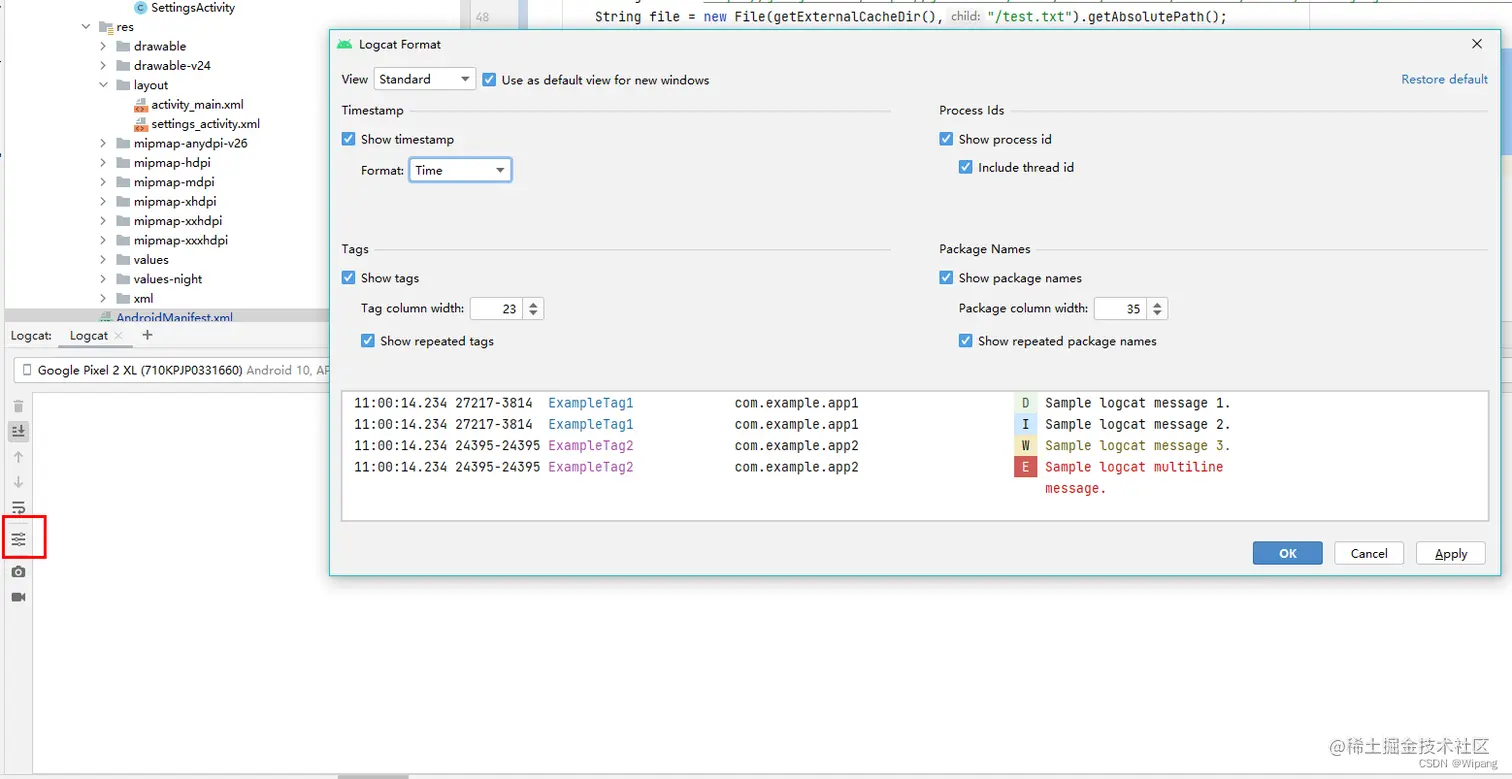
Task: Take a screenshot with the camera icon
Action: coord(18,572)
